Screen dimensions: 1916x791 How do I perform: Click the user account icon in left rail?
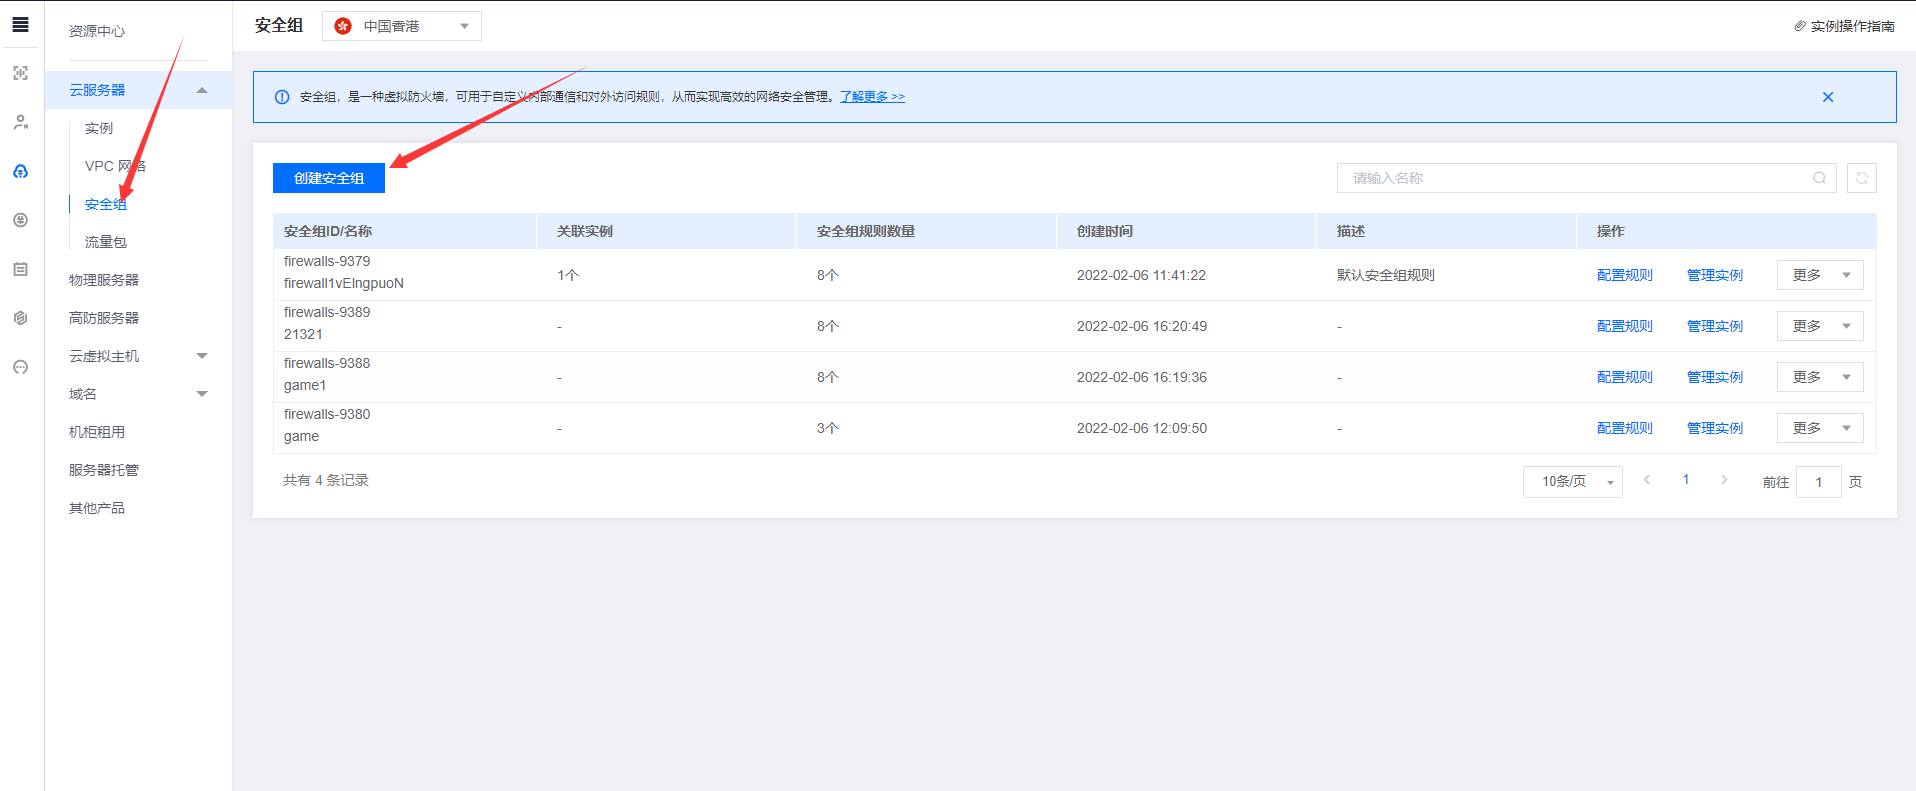(x=20, y=122)
